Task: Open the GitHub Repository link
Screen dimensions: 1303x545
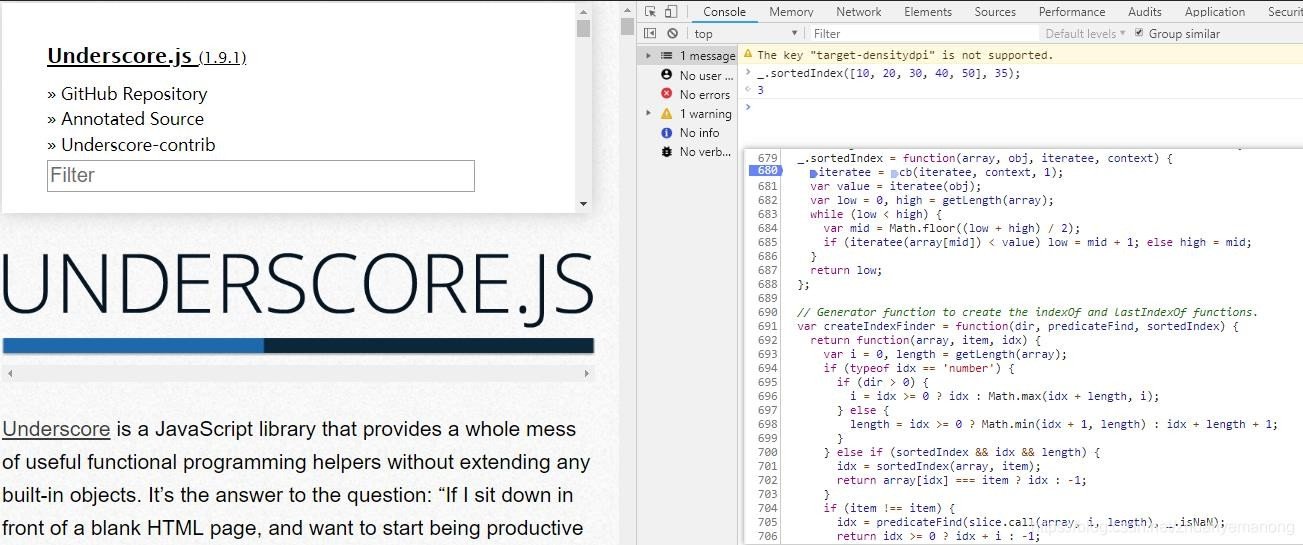Action: [134, 94]
